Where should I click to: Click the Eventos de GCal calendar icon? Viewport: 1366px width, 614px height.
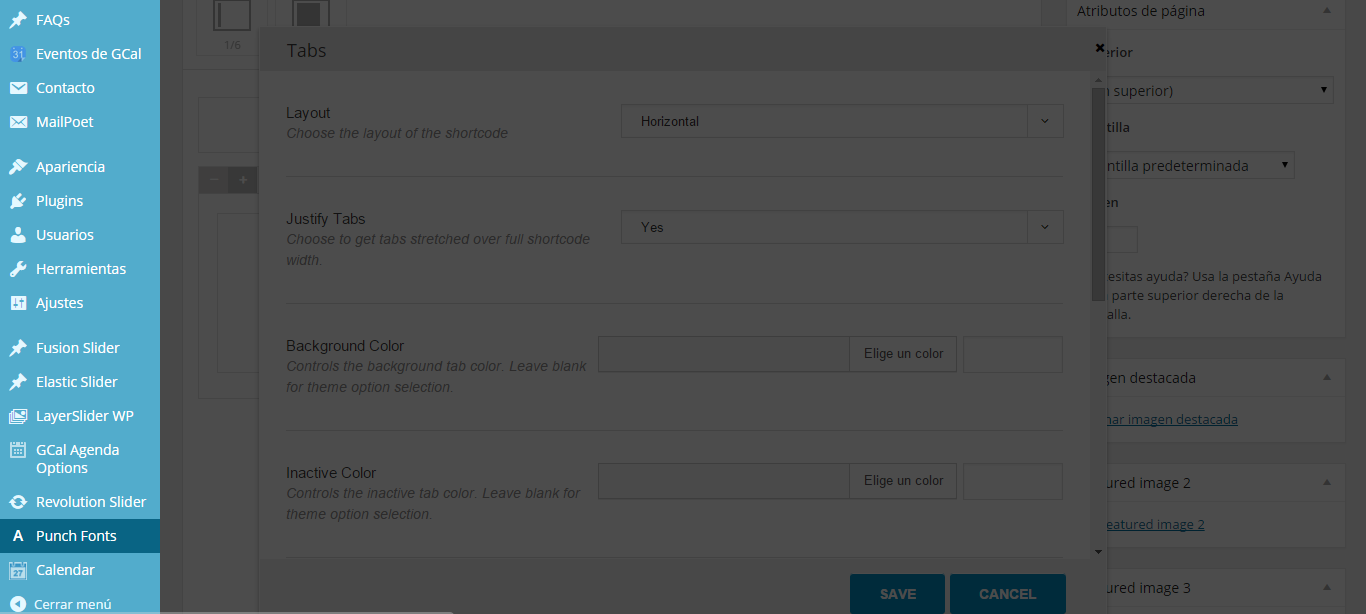(x=18, y=54)
